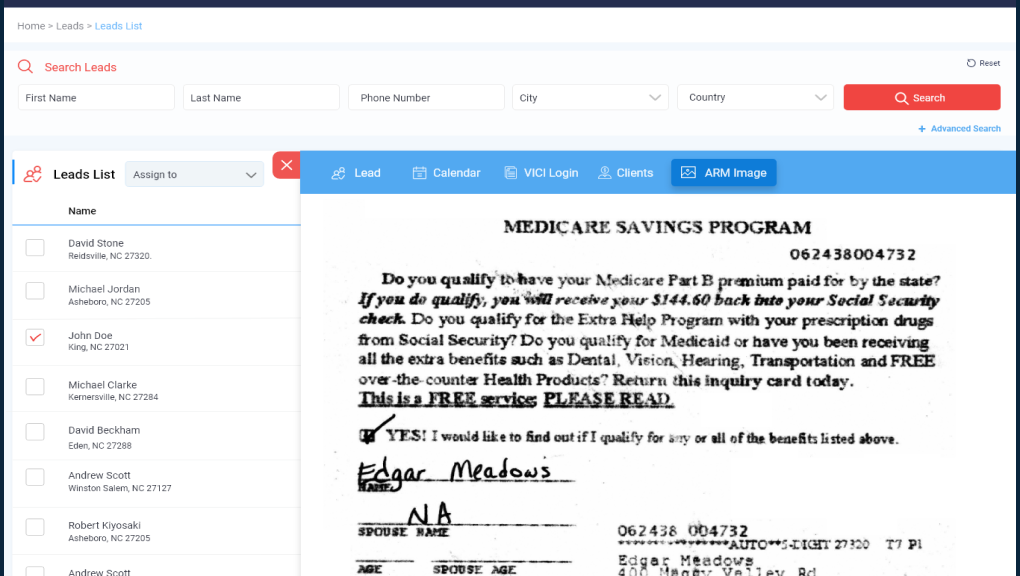This screenshot has height=576, width=1020.
Task: Navigate to Leads breadcrumb
Action: tap(70, 26)
